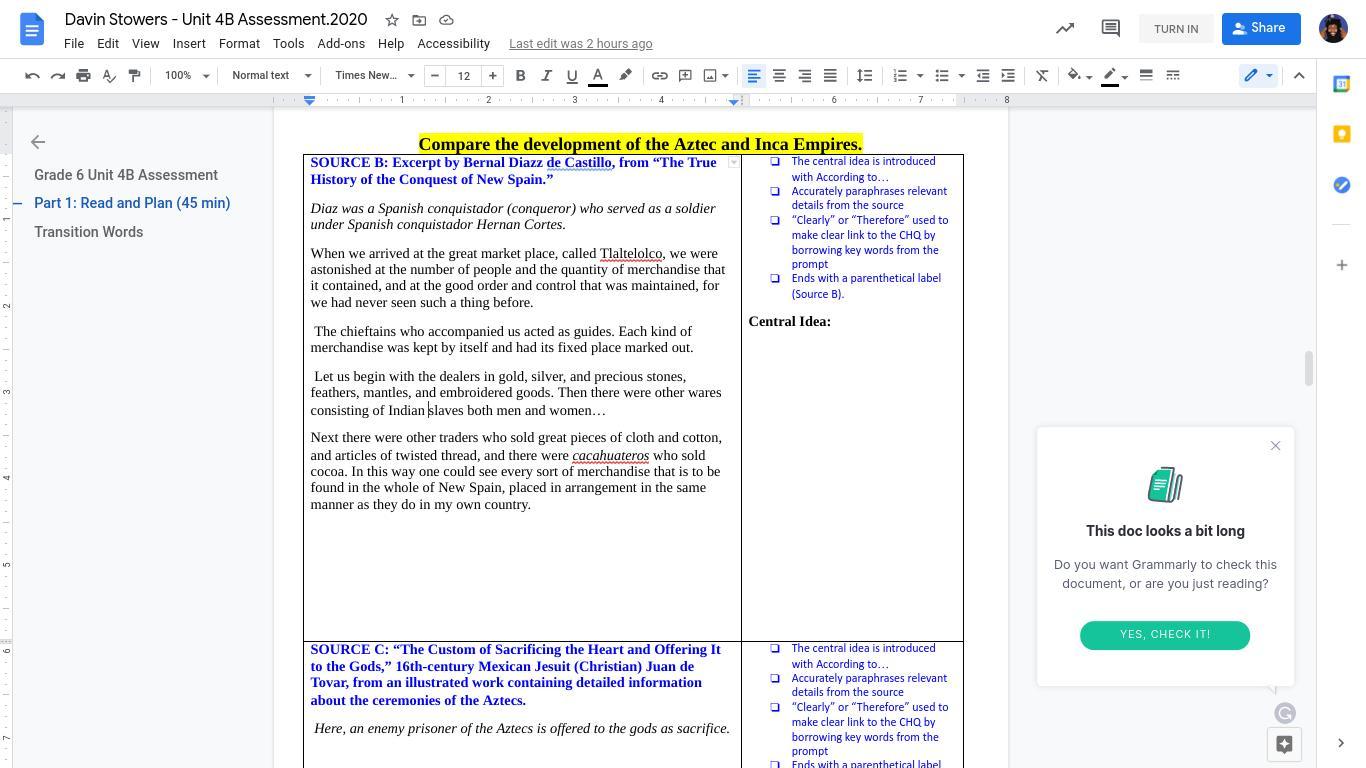Select the Paint format tool
Screen dimensions: 1366x768
[134, 76]
